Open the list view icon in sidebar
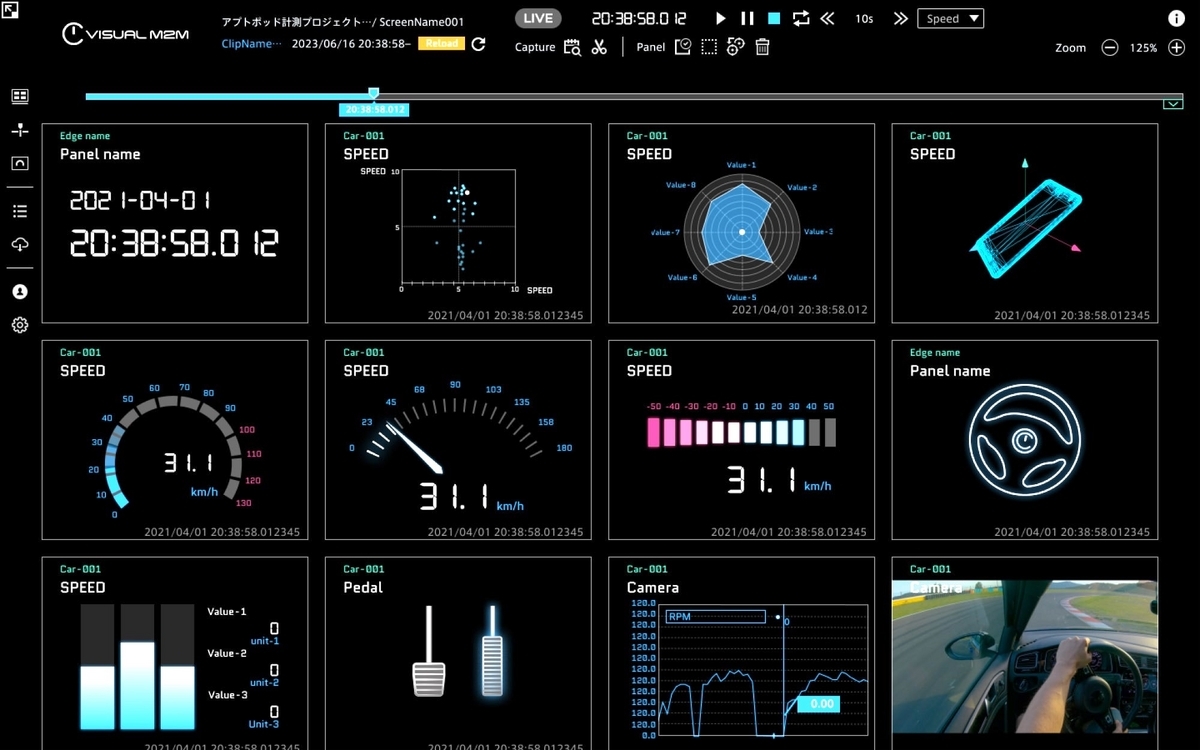The width and height of the screenshot is (1200, 750). 20,211
